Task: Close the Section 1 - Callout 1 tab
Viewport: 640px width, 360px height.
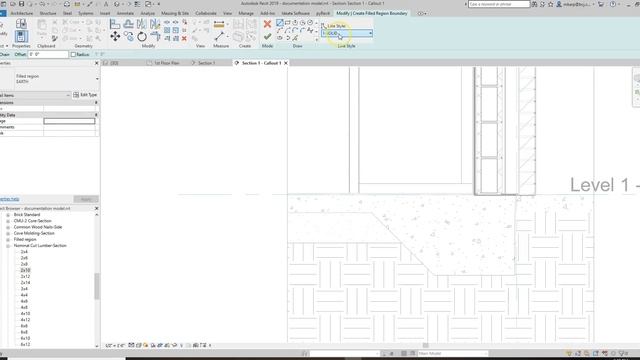Action: [286, 63]
